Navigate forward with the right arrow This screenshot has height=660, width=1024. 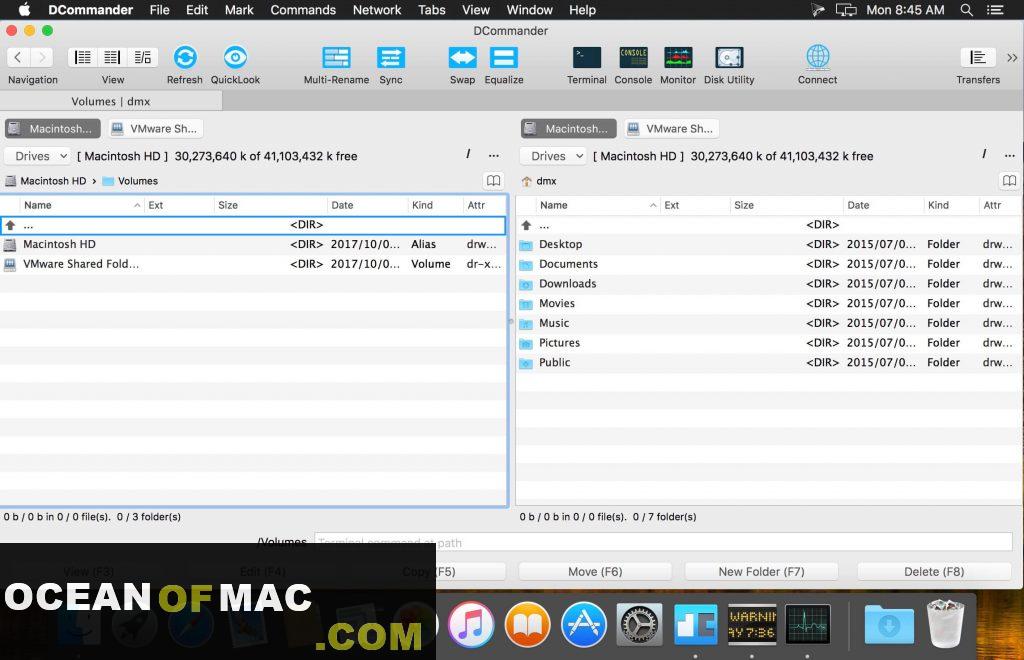pyautogui.click(x=42, y=57)
